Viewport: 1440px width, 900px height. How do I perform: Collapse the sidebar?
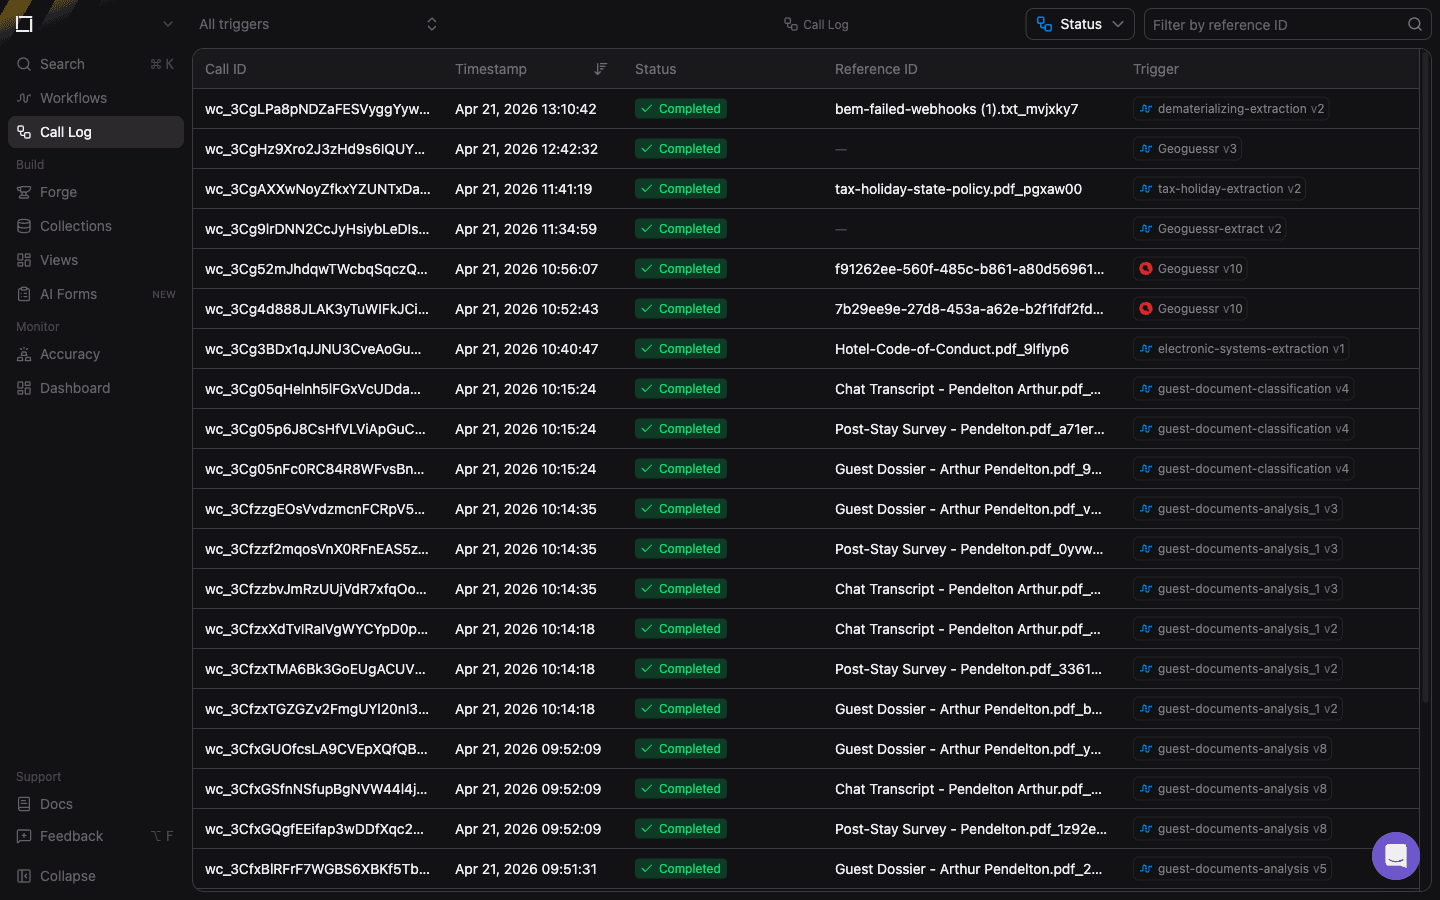[x=67, y=876]
